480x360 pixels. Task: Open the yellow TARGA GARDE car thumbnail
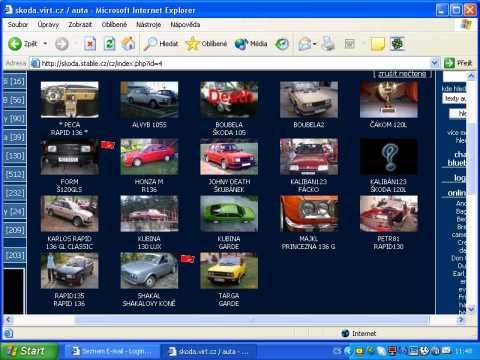(229, 271)
